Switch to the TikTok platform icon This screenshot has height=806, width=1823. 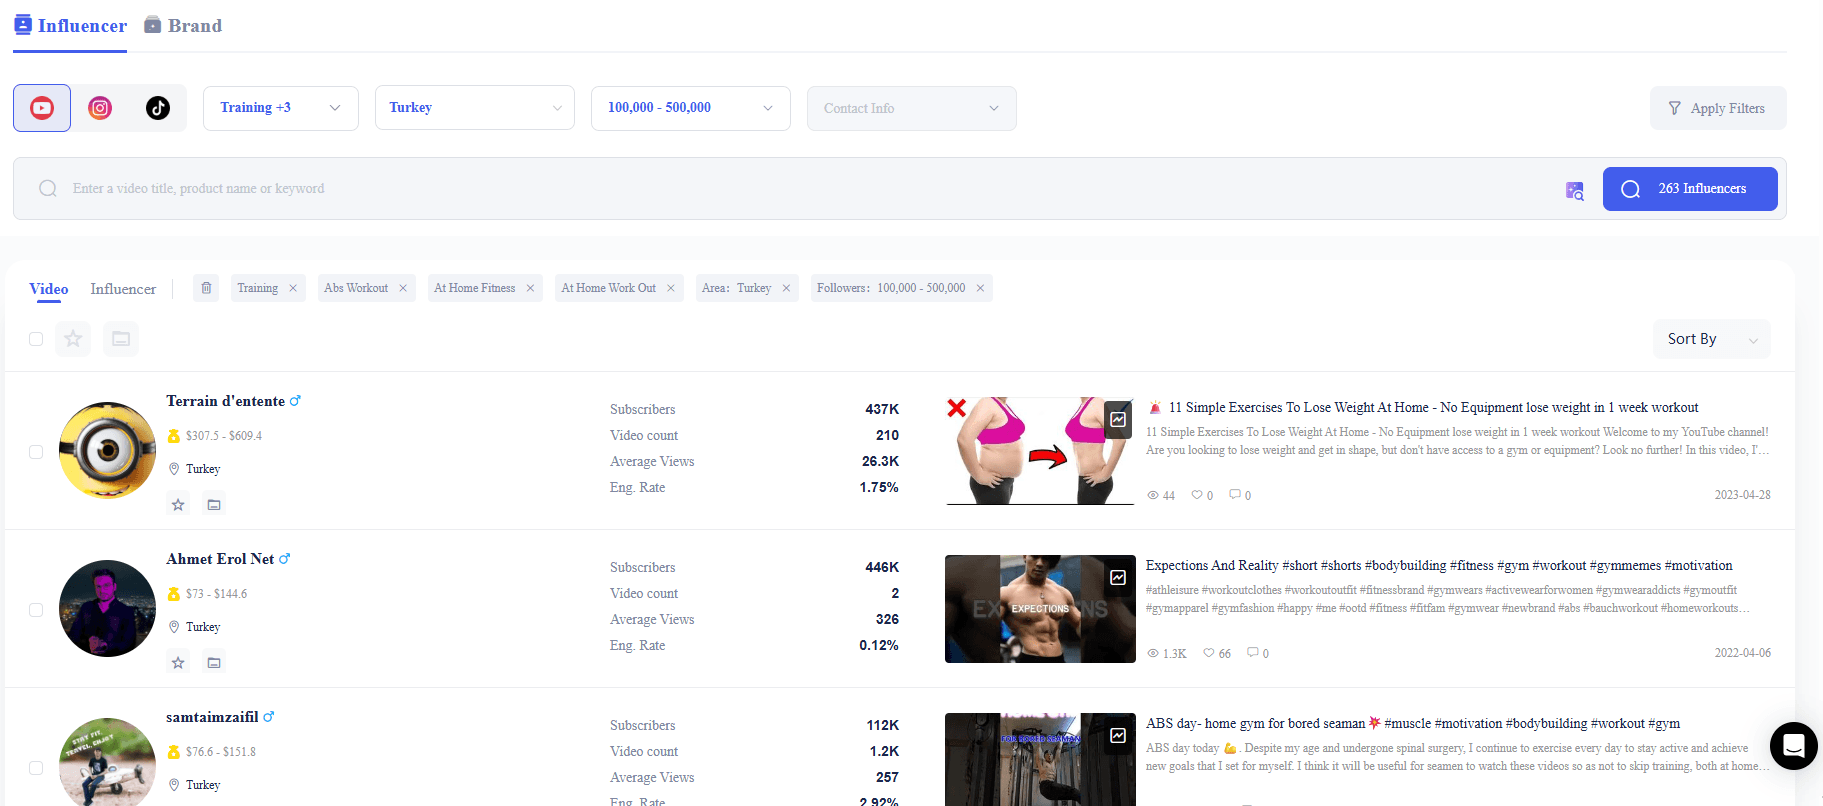158,108
